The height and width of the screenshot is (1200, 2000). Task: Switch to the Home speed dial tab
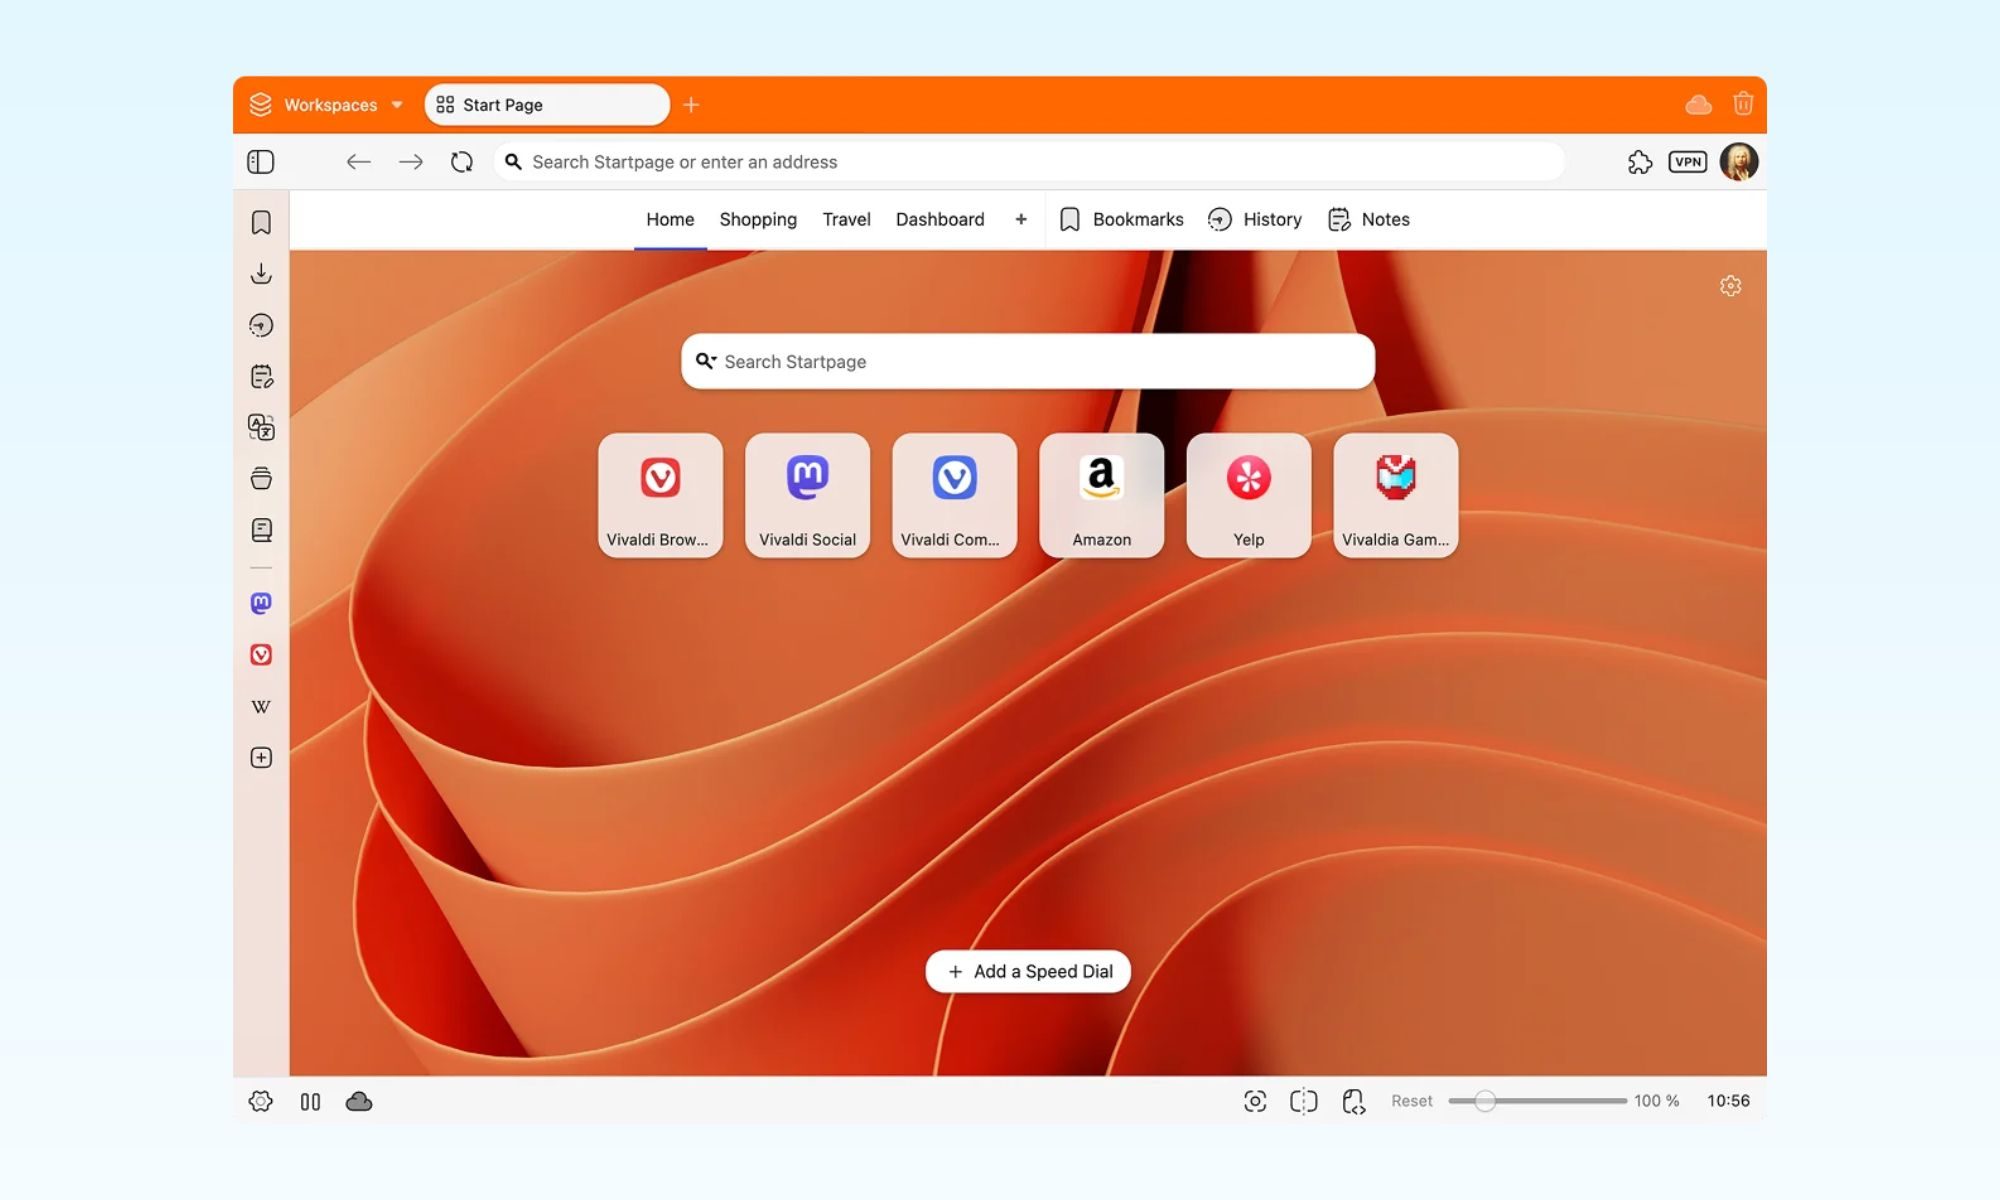(670, 219)
